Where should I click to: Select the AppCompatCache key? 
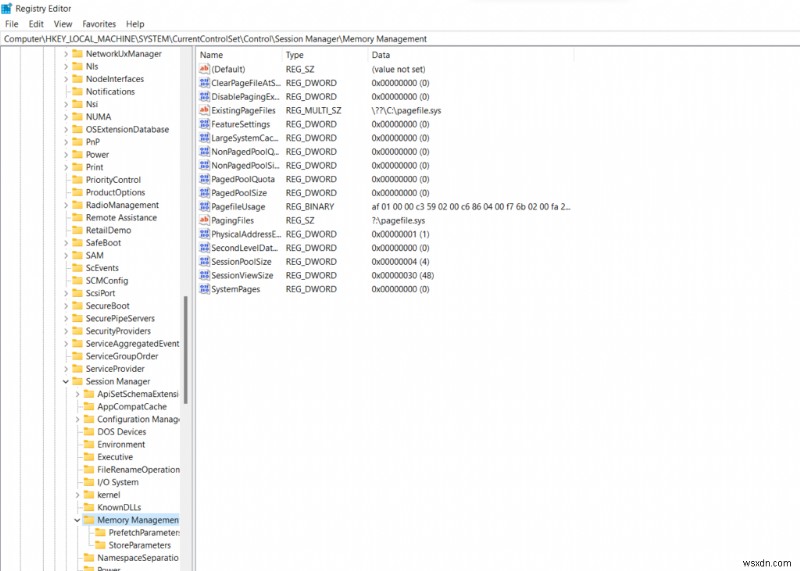[x=132, y=407]
